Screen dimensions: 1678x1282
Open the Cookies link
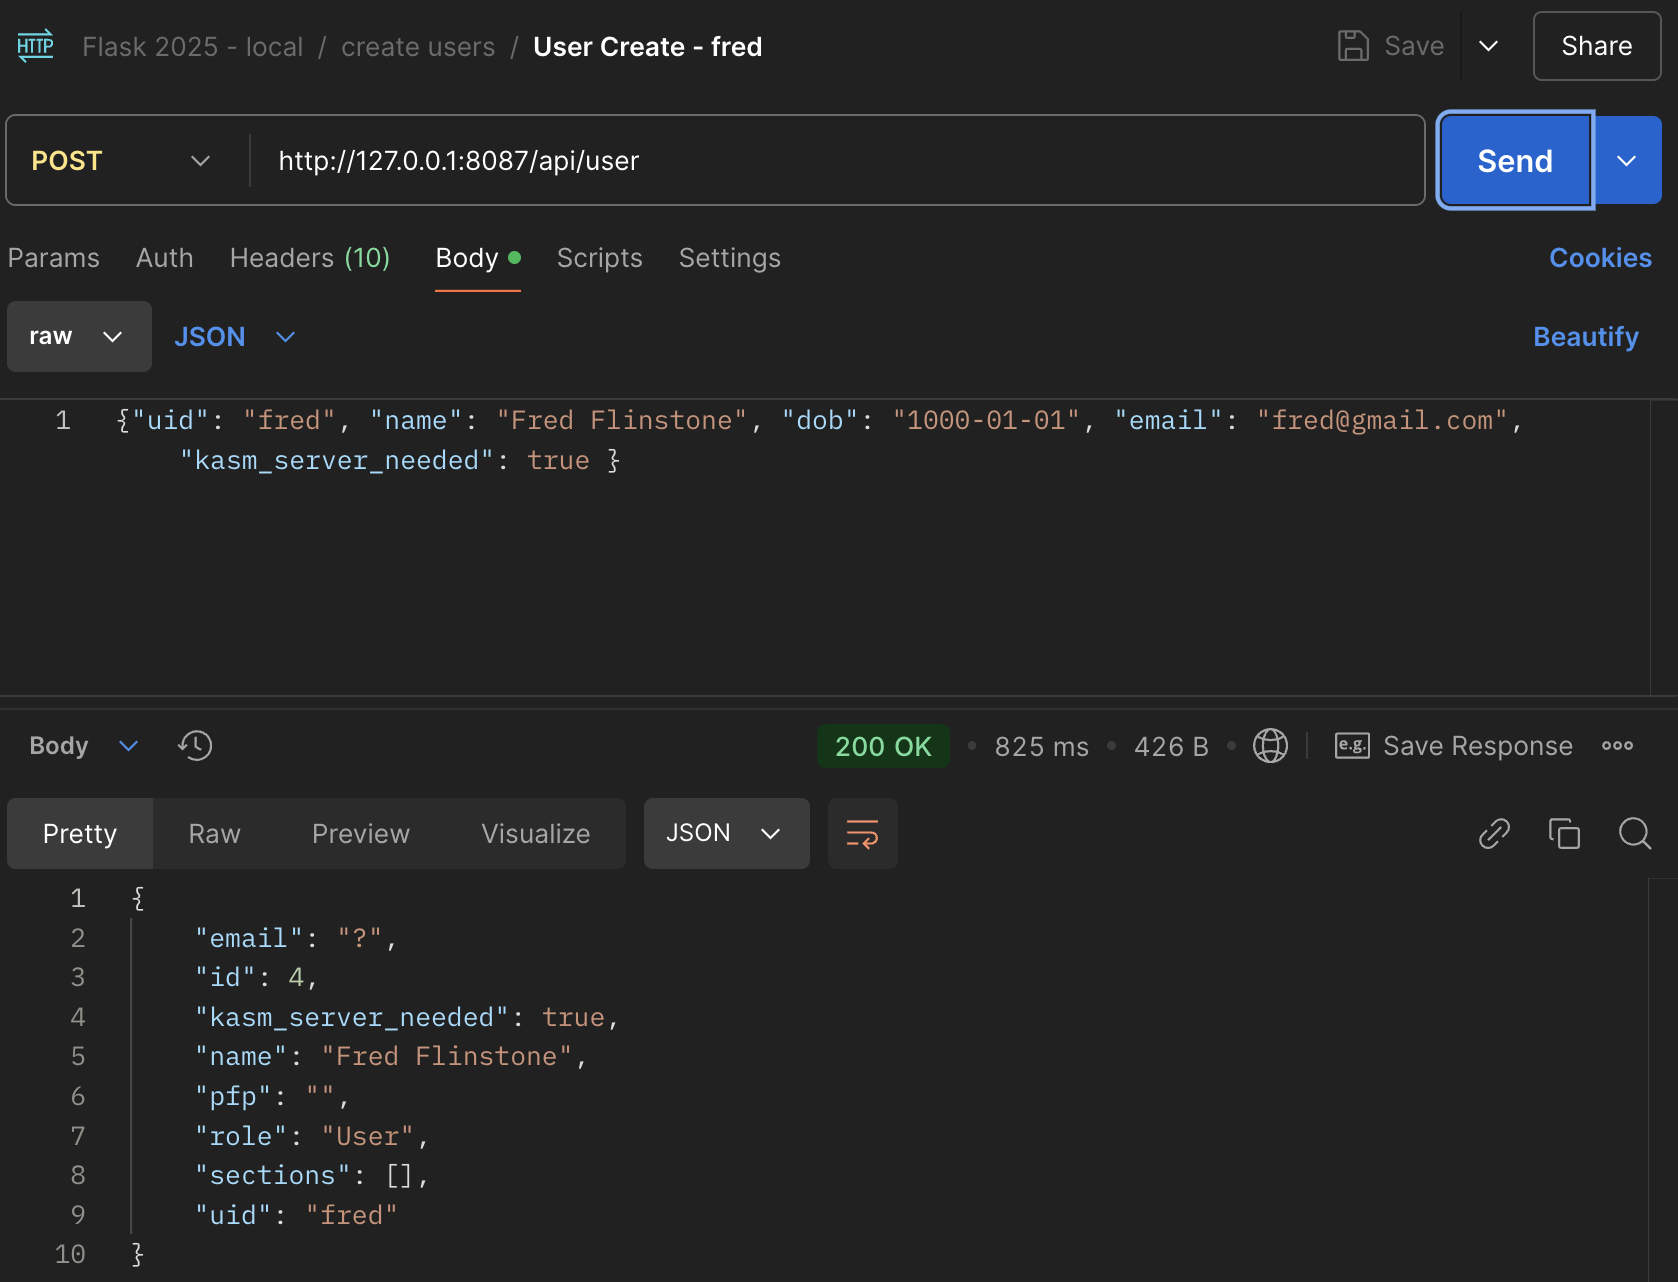1600,258
